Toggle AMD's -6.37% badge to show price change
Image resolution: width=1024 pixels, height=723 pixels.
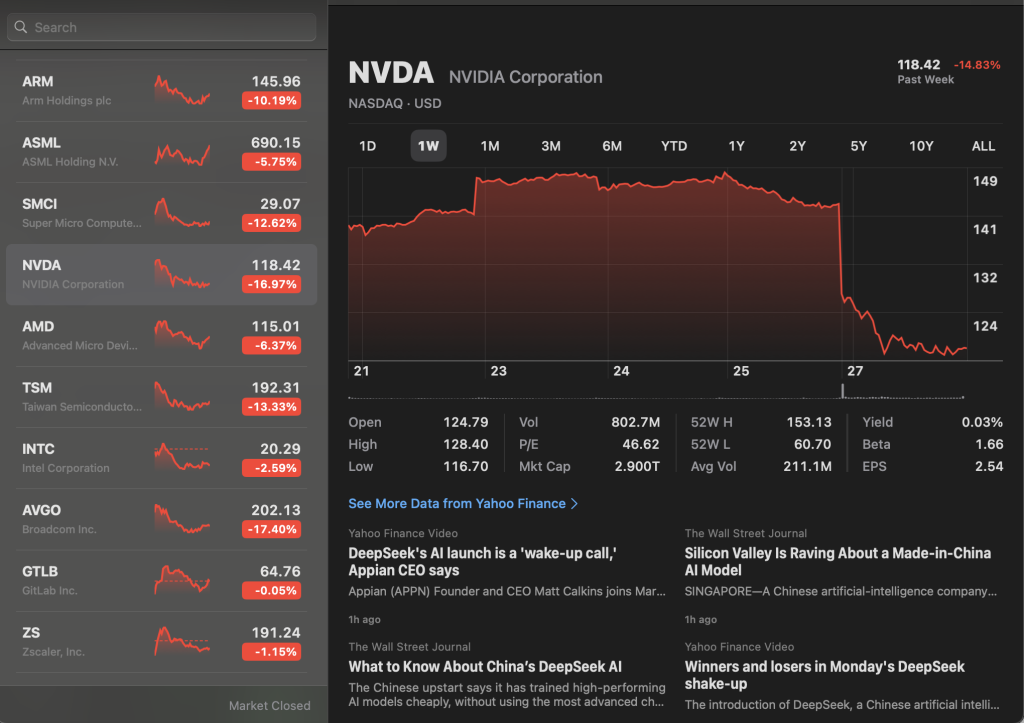[272, 345]
